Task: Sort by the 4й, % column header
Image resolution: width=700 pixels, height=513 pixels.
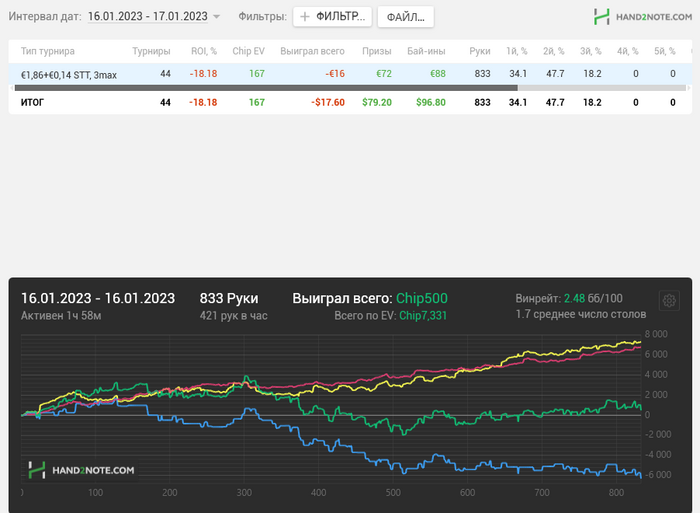Action: [628, 51]
